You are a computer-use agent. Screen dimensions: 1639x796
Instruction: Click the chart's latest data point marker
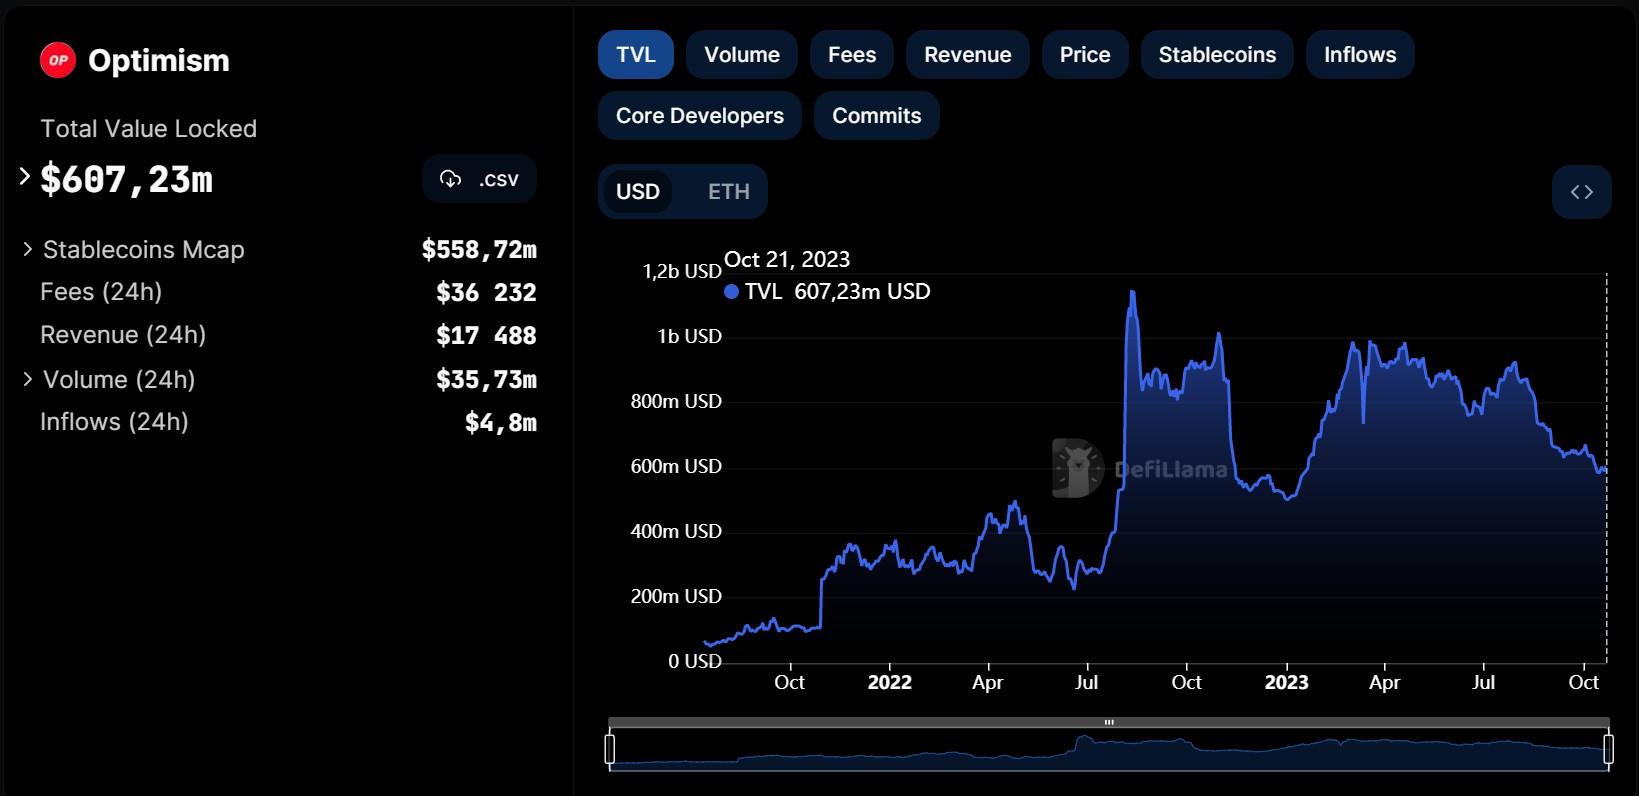pos(1606,467)
